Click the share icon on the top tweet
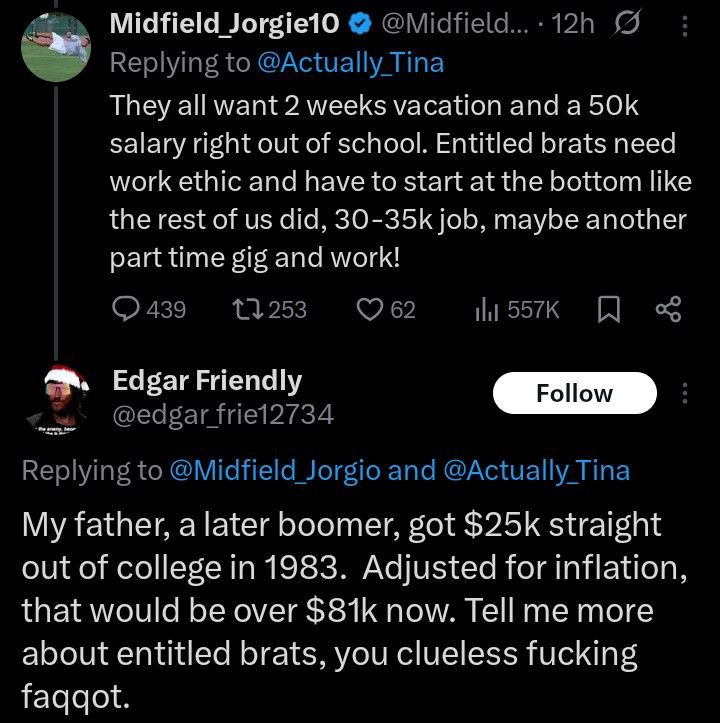Viewport: 720px width, 723px height. click(667, 311)
